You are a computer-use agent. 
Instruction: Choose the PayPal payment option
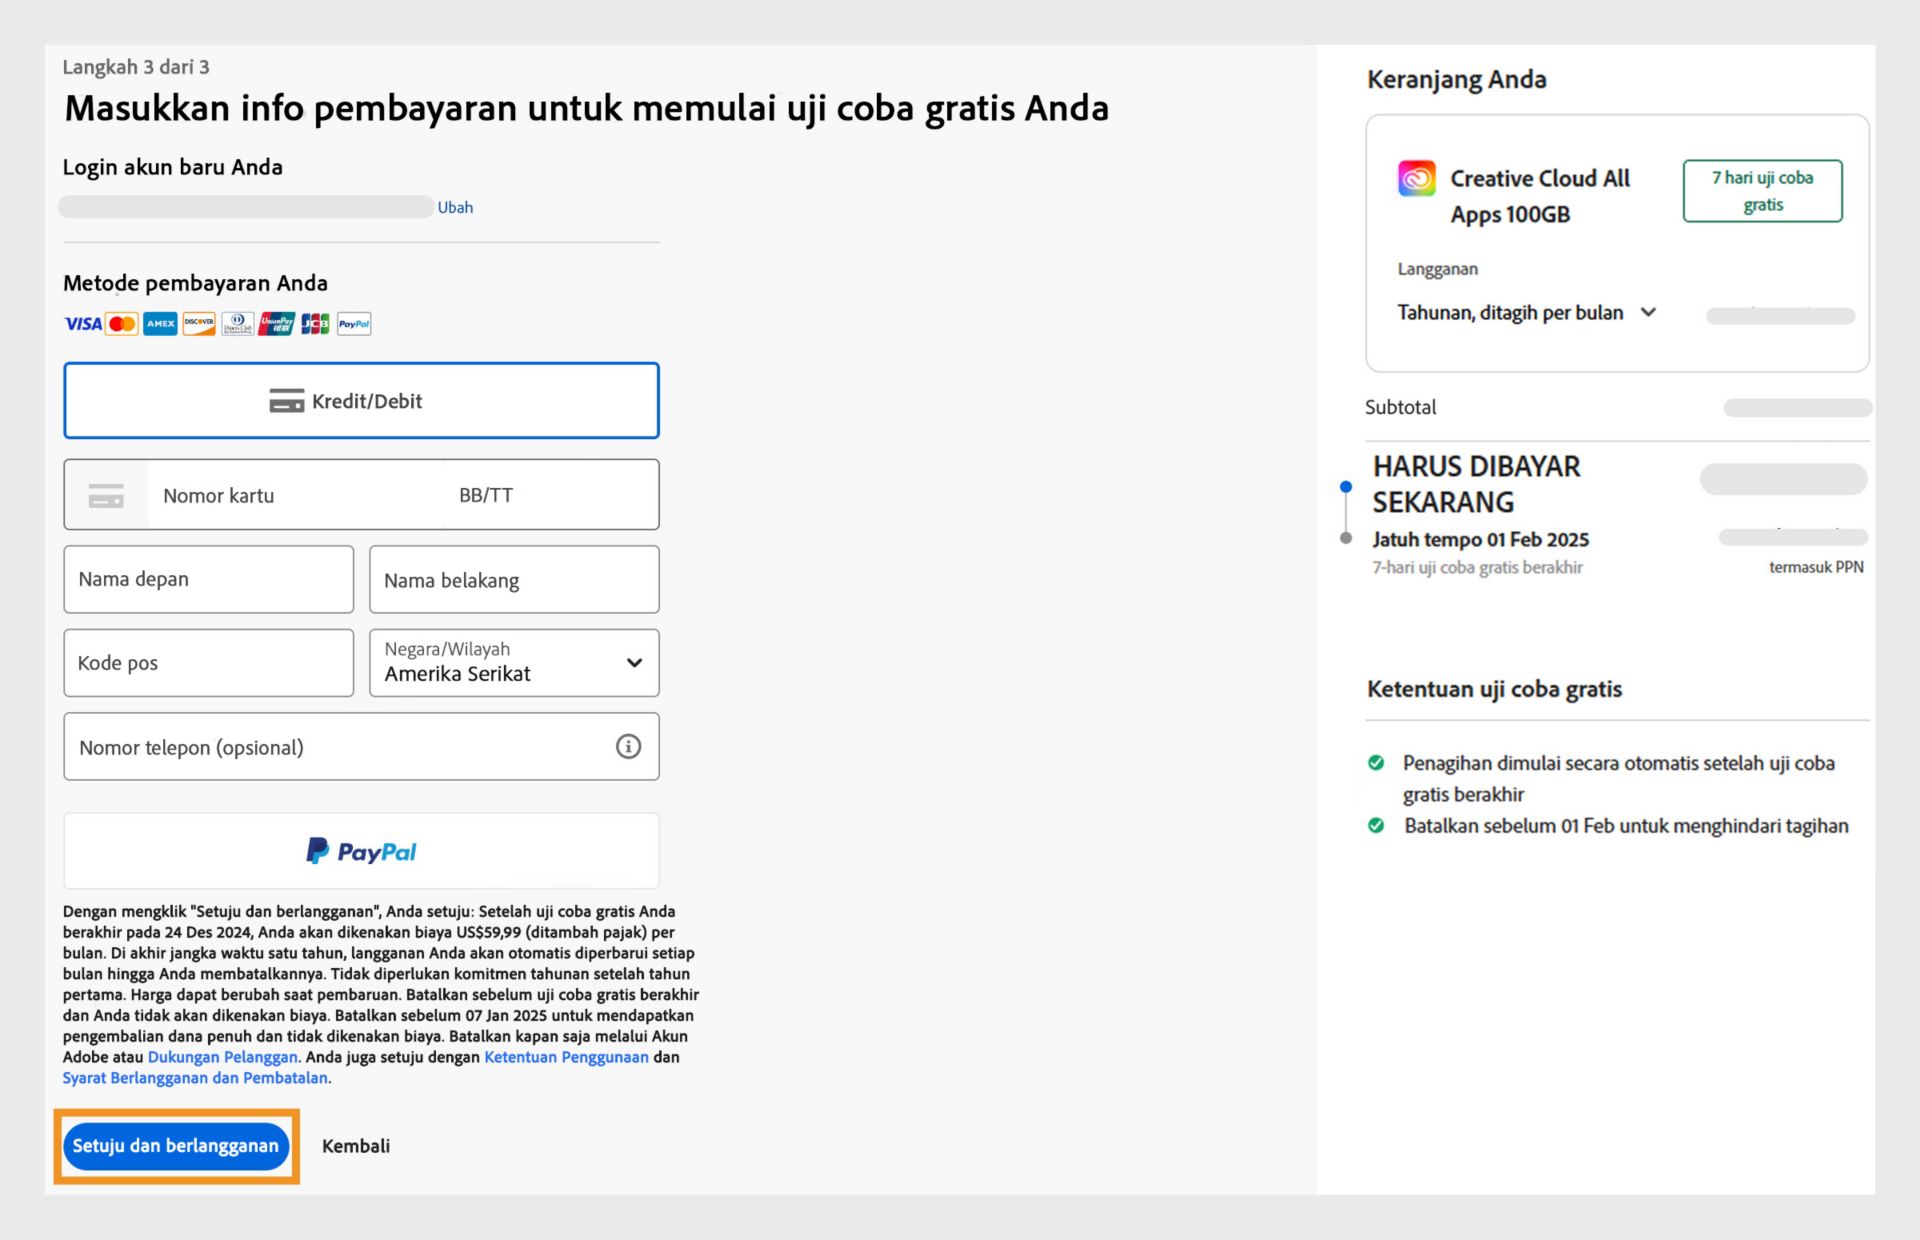[361, 851]
